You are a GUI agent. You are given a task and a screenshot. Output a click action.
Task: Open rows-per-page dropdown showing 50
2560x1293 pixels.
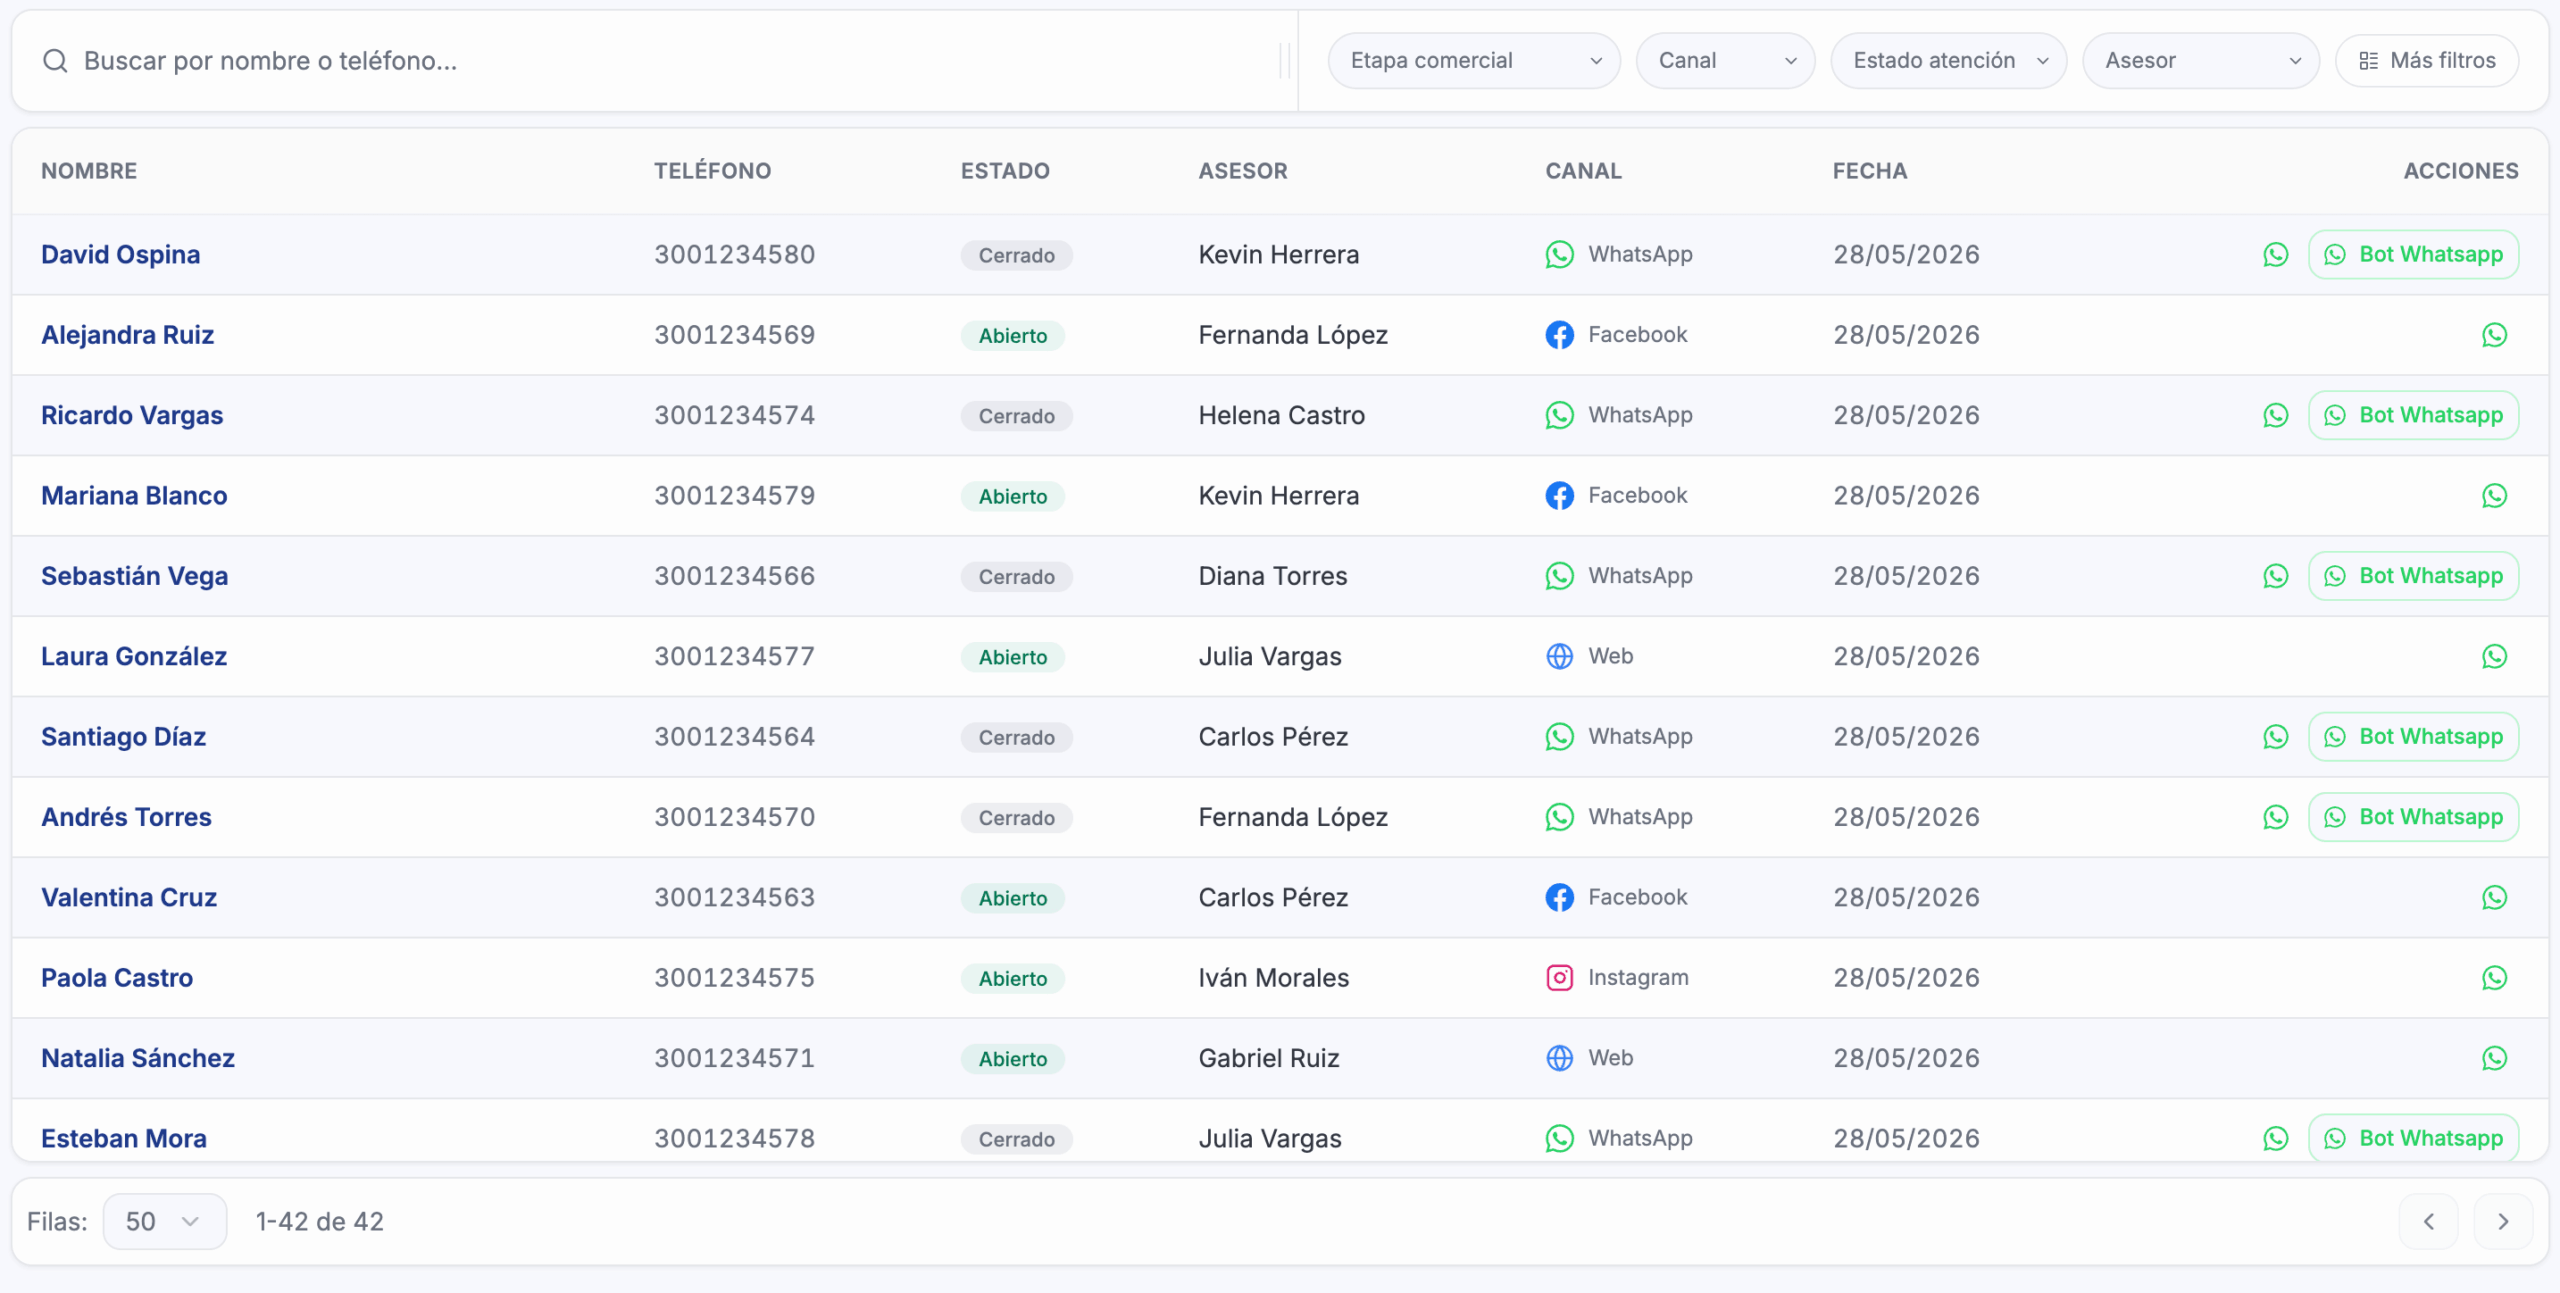click(x=165, y=1221)
